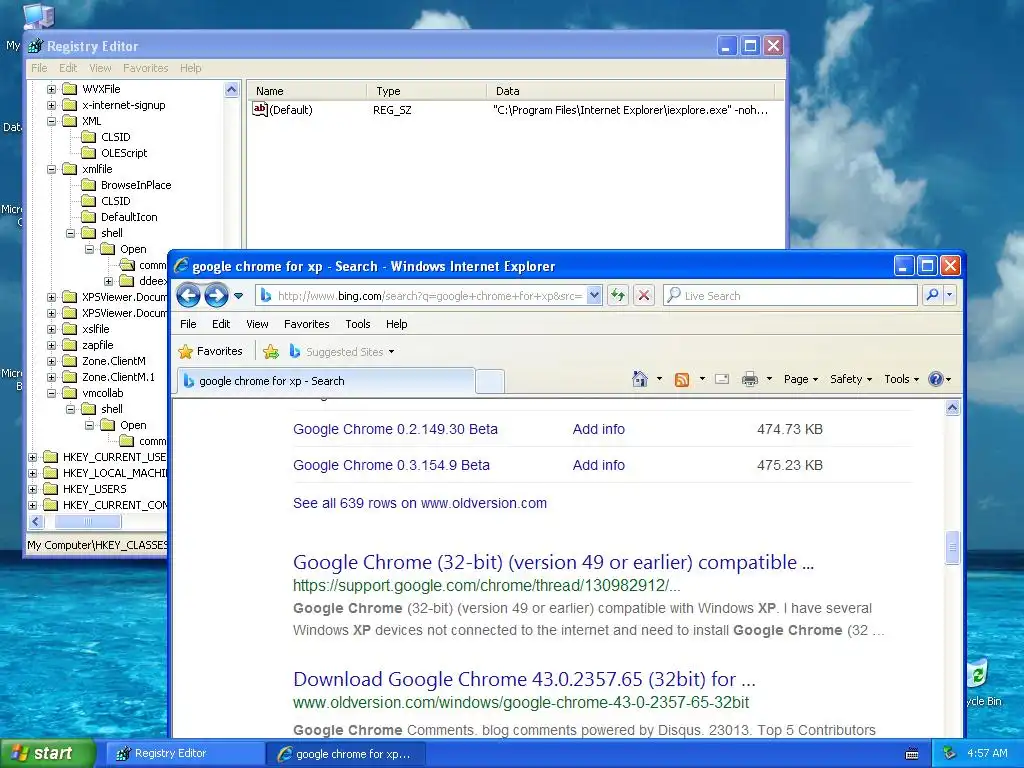This screenshot has height=768, width=1024.
Task: Open the Tools dropdown in command bar
Action: pyautogui.click(x=901, y=379)
